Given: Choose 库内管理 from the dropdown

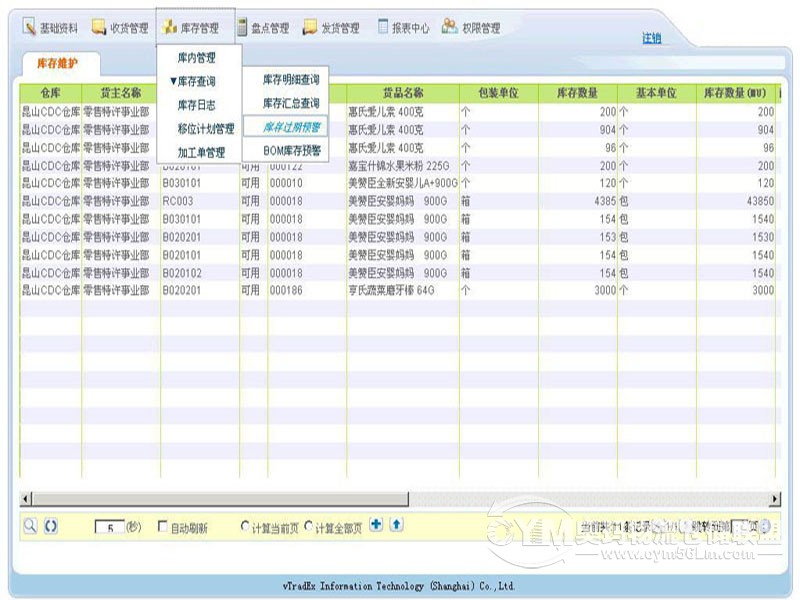Looking at the screenshot, I should 196,58.
